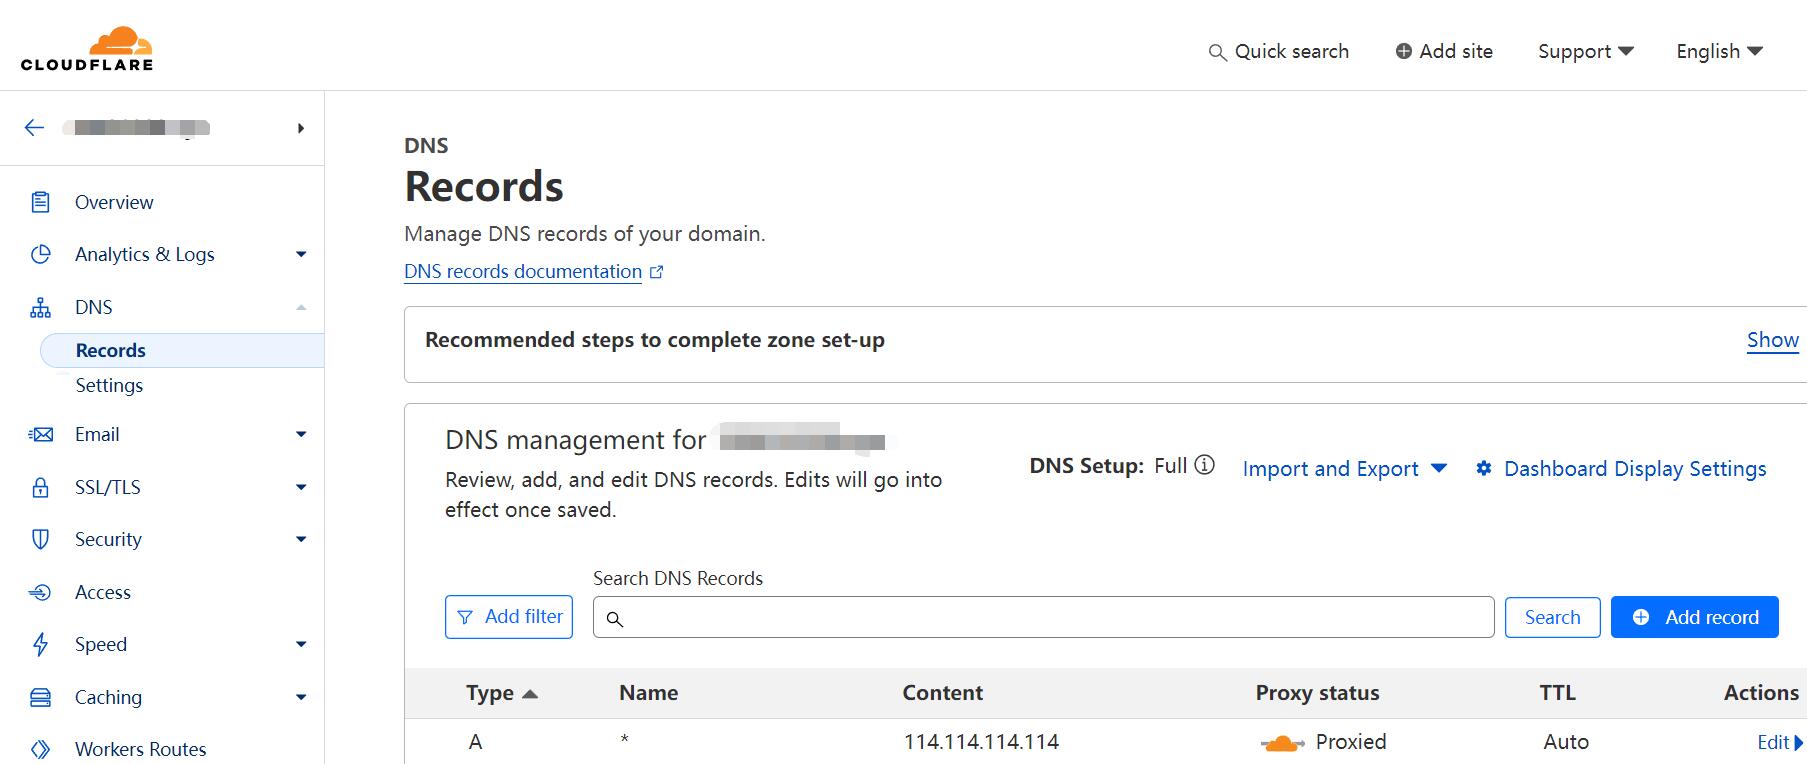Click the DNS Setup info icon
The width and height of the screenshot is (1807, 764).
[1205, 465]
